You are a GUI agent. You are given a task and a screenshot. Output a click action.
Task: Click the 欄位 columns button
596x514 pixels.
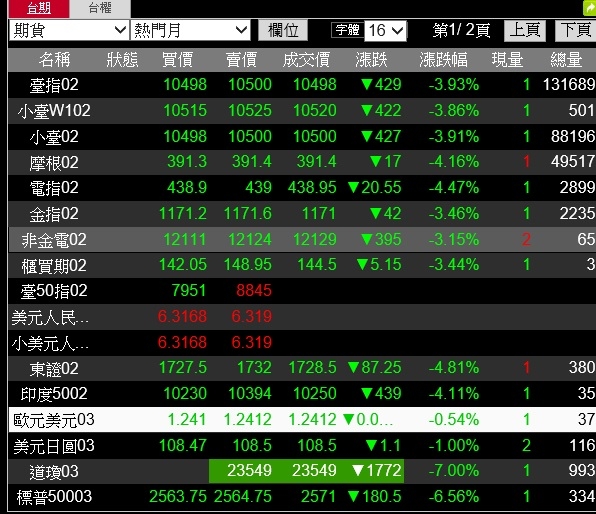click(283, 30)
